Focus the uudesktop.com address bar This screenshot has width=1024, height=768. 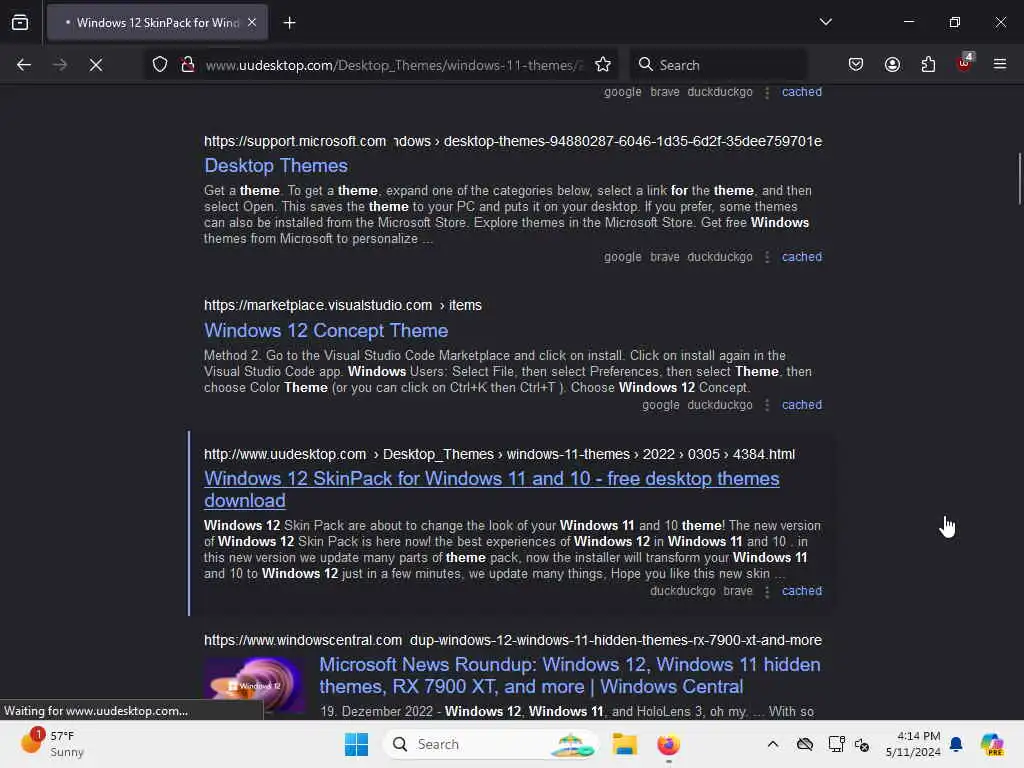394,65
